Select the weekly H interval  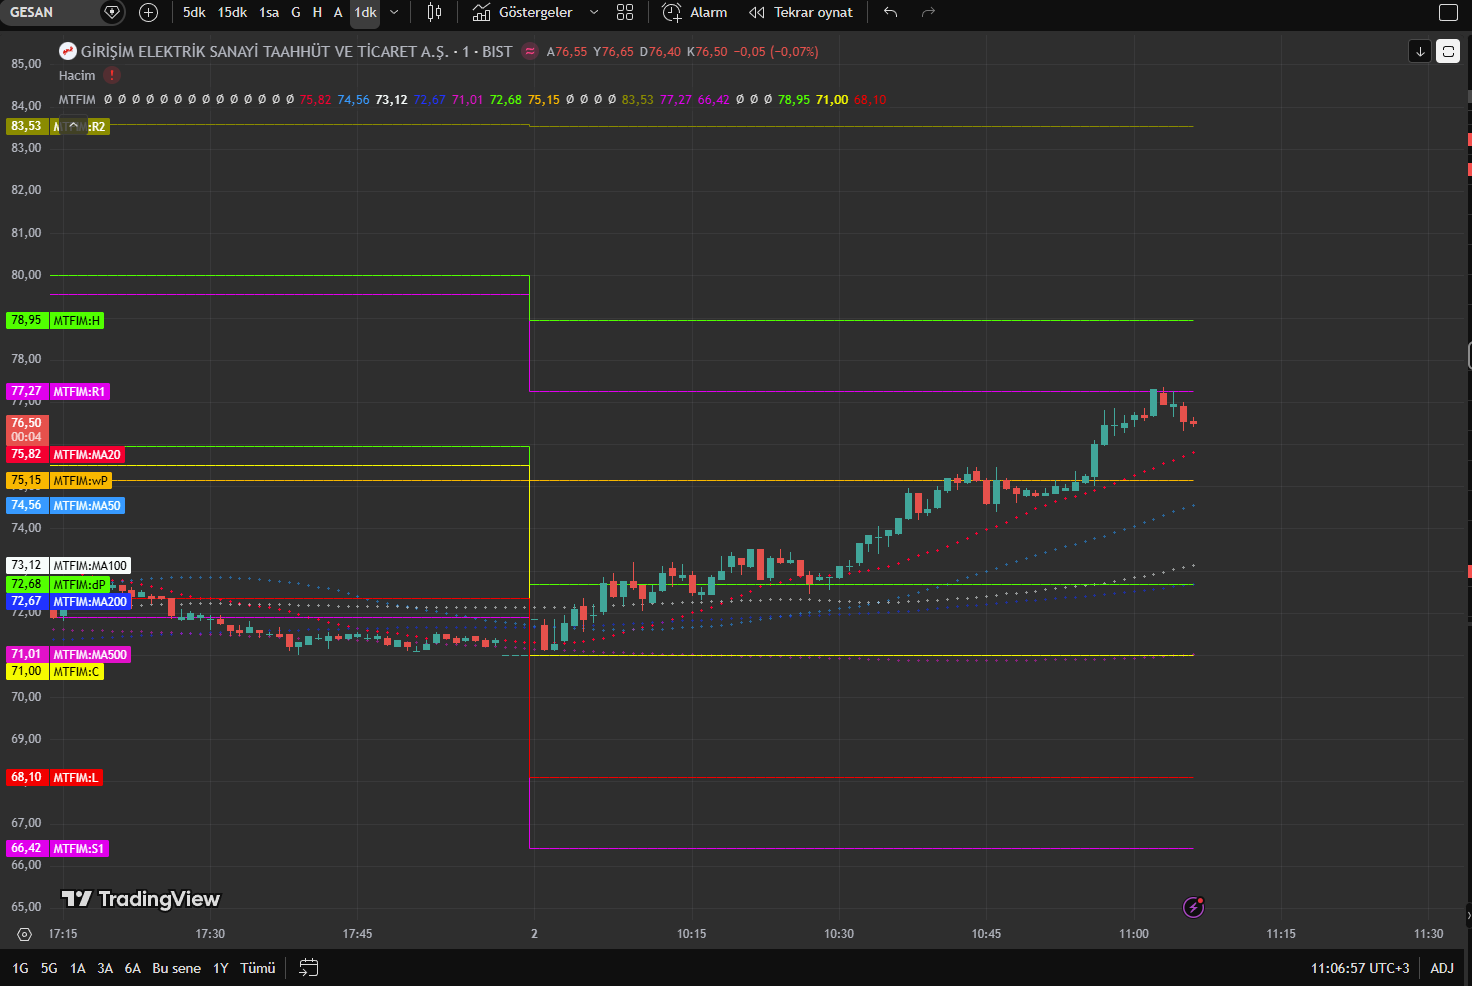coord(317,13)
